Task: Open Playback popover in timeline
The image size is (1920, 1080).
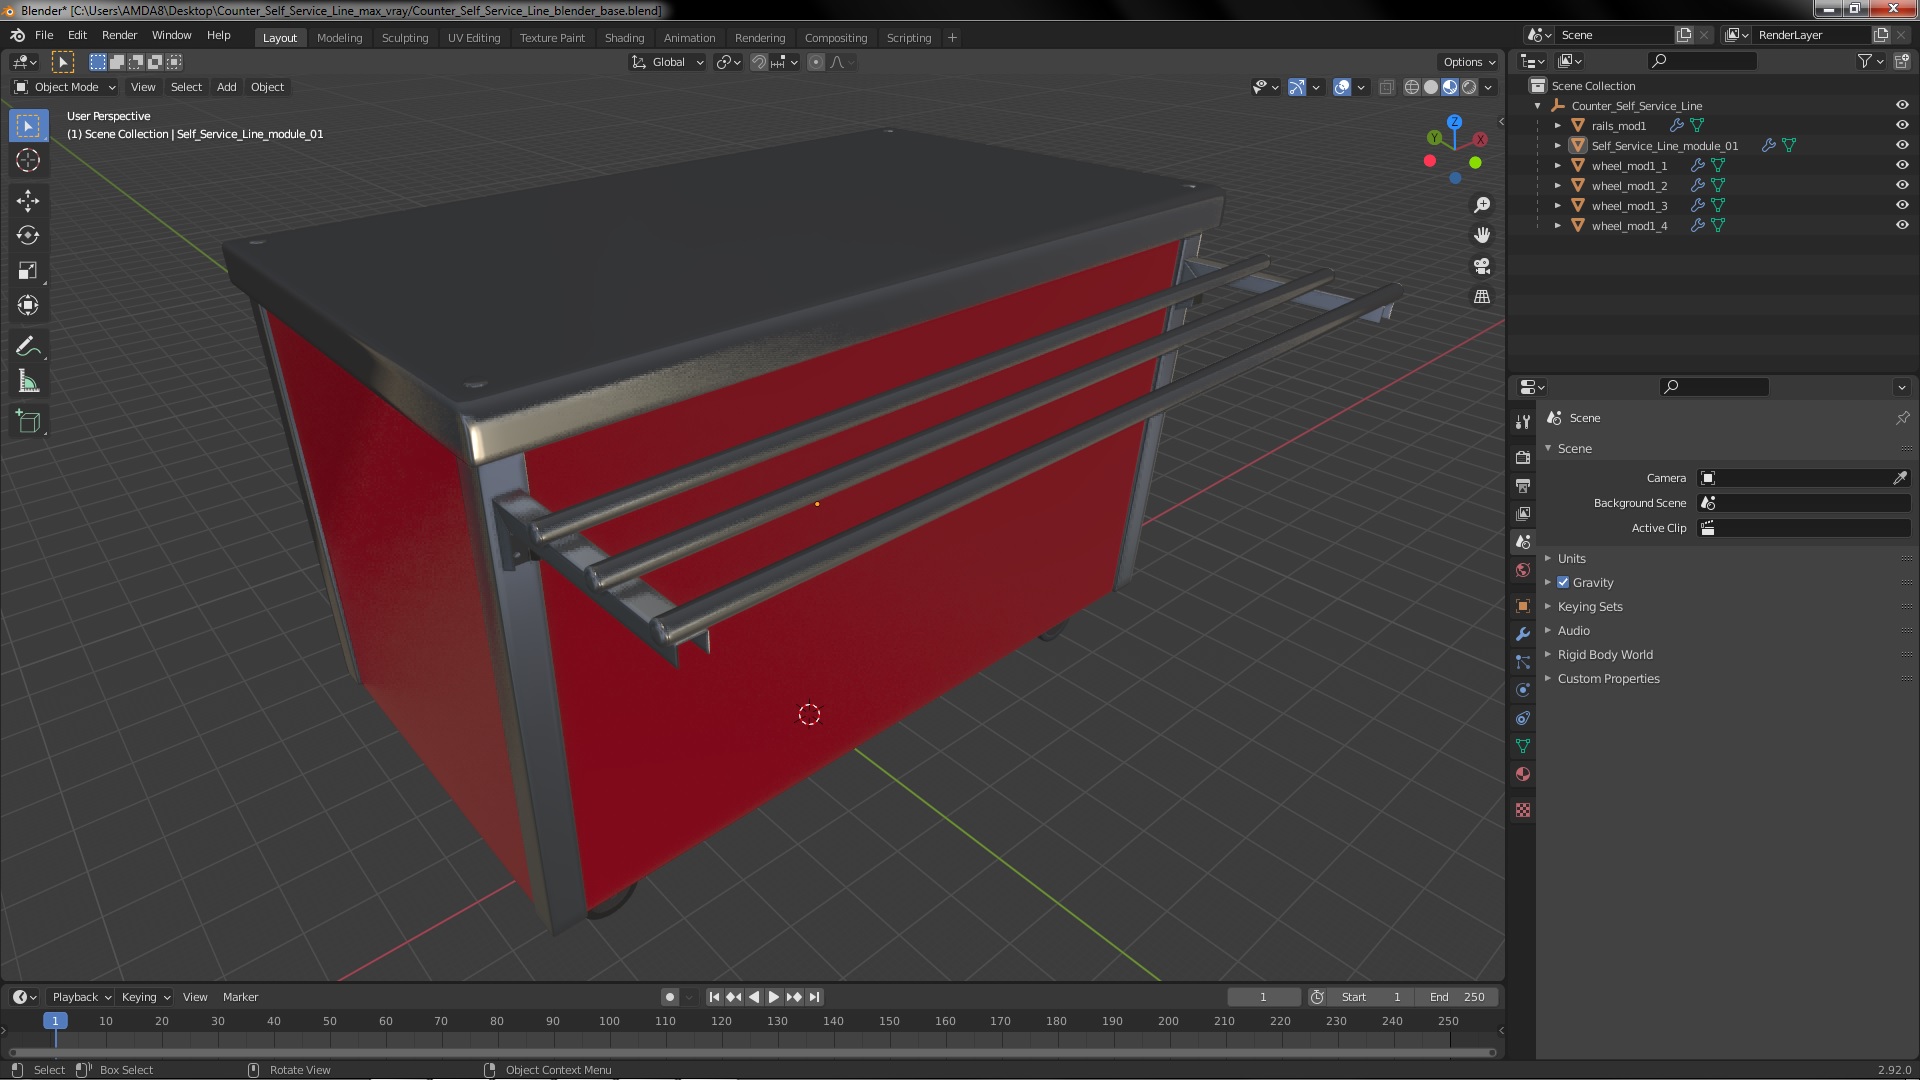Action: tap(81, 997)
